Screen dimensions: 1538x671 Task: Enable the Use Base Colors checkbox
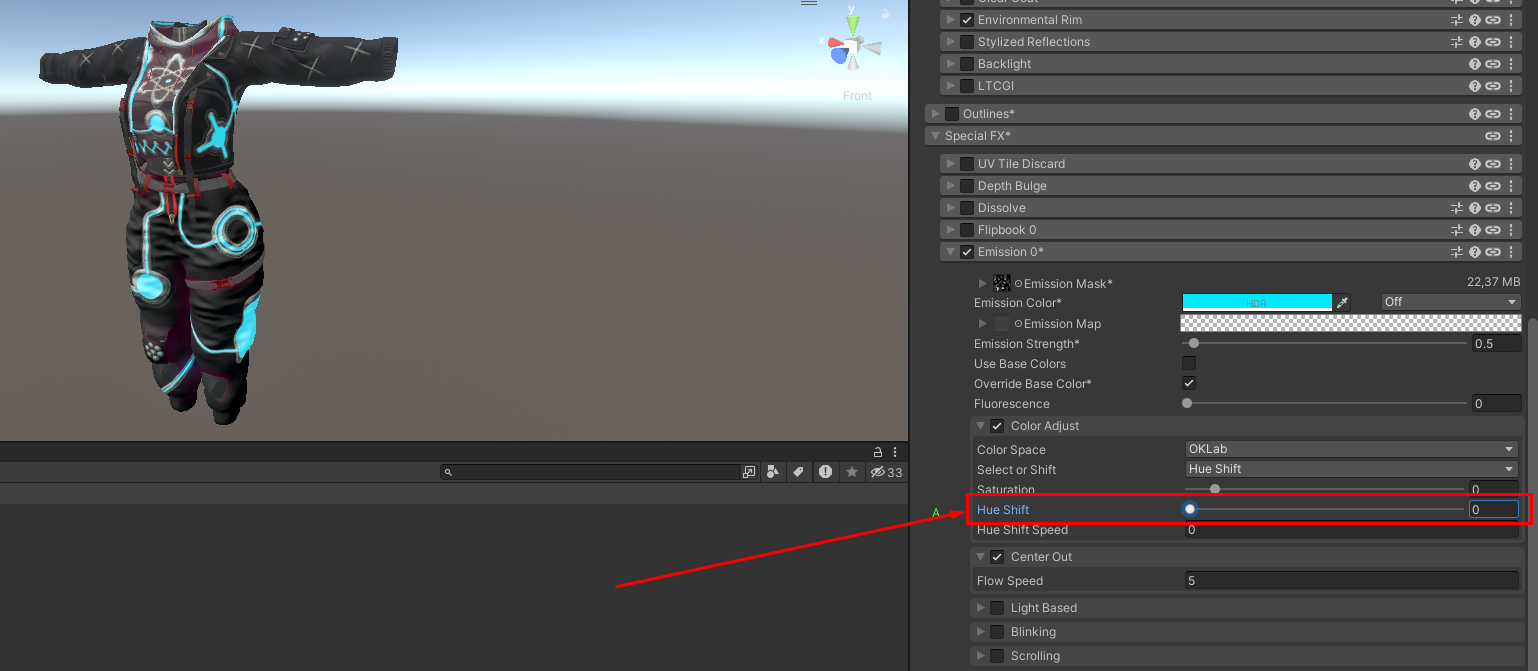tap(1189, 363)
